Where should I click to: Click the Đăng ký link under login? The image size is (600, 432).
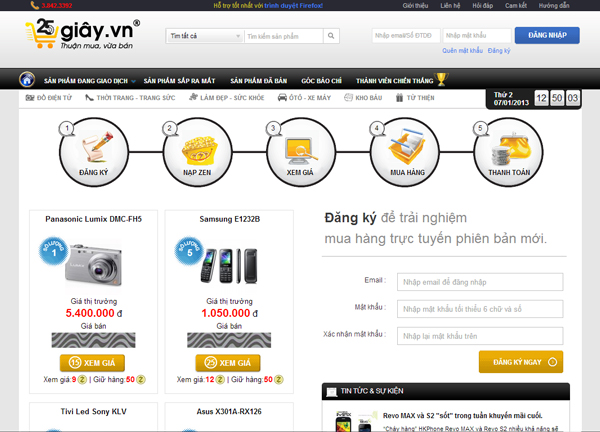click(499, 51)
